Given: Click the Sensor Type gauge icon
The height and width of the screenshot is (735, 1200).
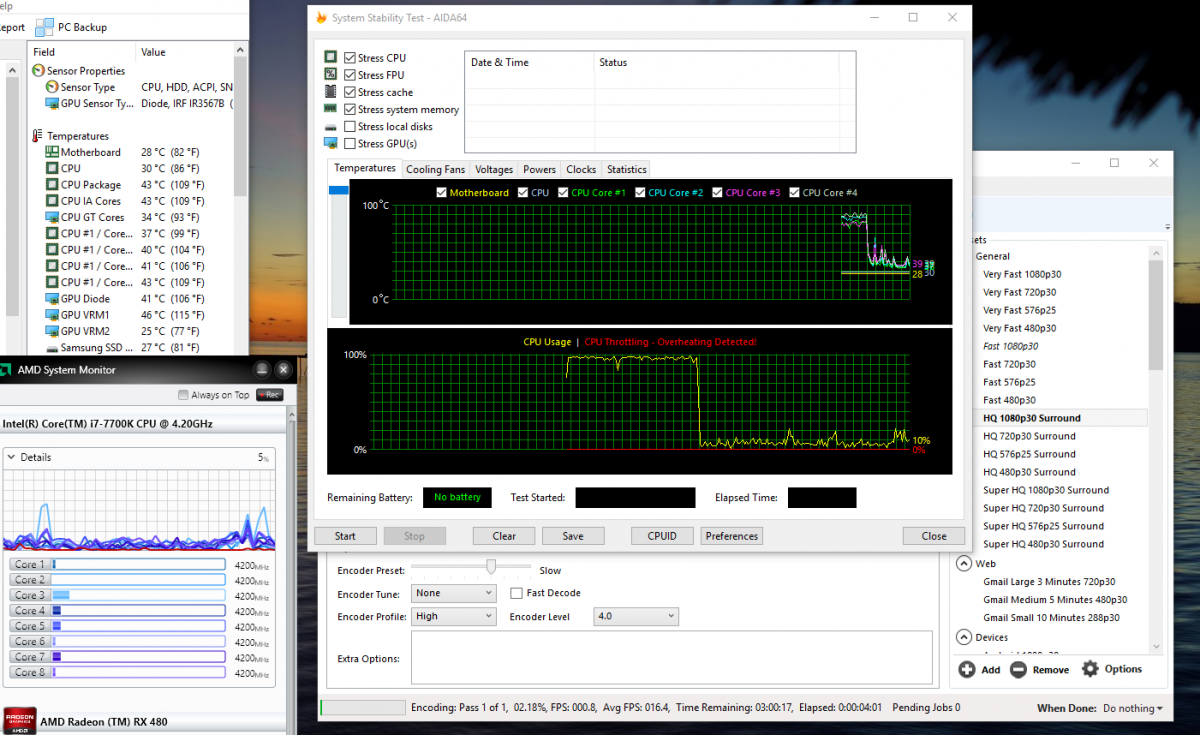Looking at the screenshot, I should click(x=52, y=87).
